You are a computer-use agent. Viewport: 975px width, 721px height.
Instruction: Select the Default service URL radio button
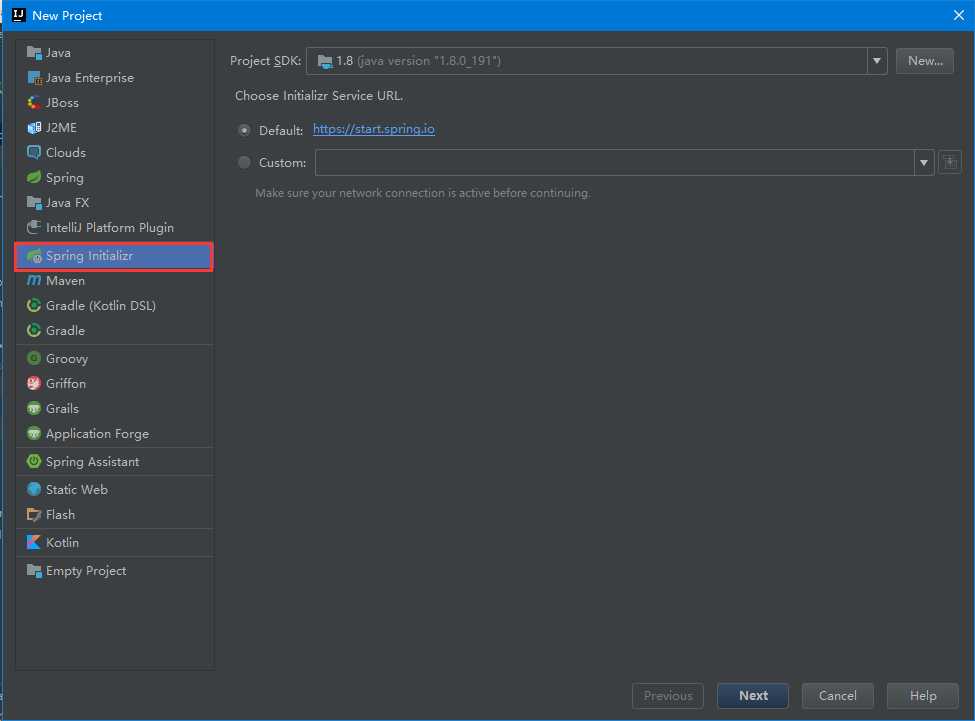coord(244,130)
